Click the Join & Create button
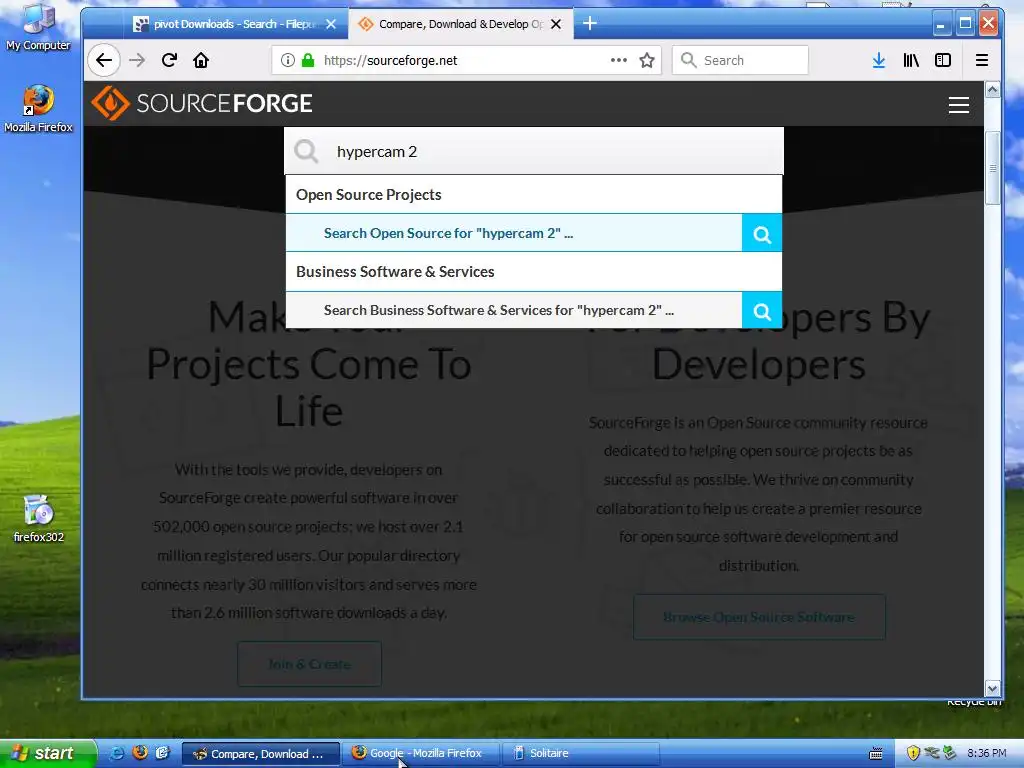The height and width of the screenshot is (768, 1024). (309, 664)
